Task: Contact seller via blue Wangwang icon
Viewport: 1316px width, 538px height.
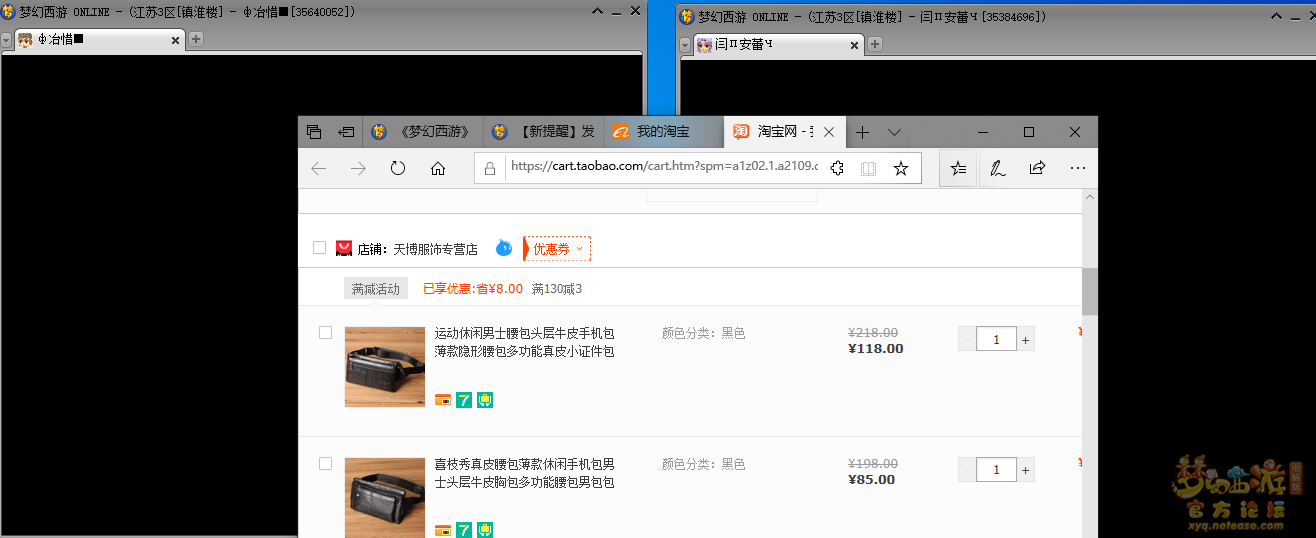Action: click(x=504, y=248)
